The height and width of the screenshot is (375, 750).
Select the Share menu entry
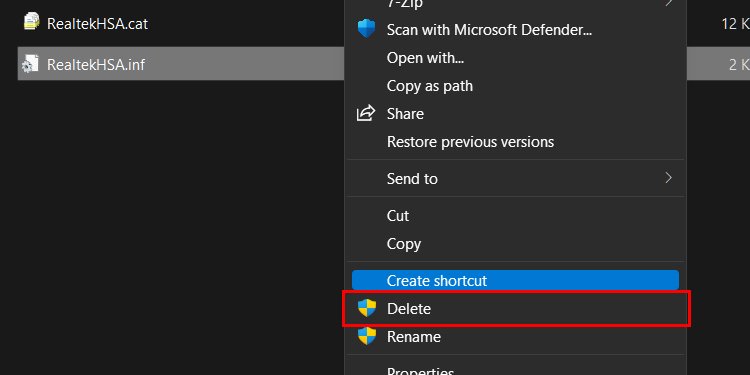pyautogui.click(x=516, y=114)
